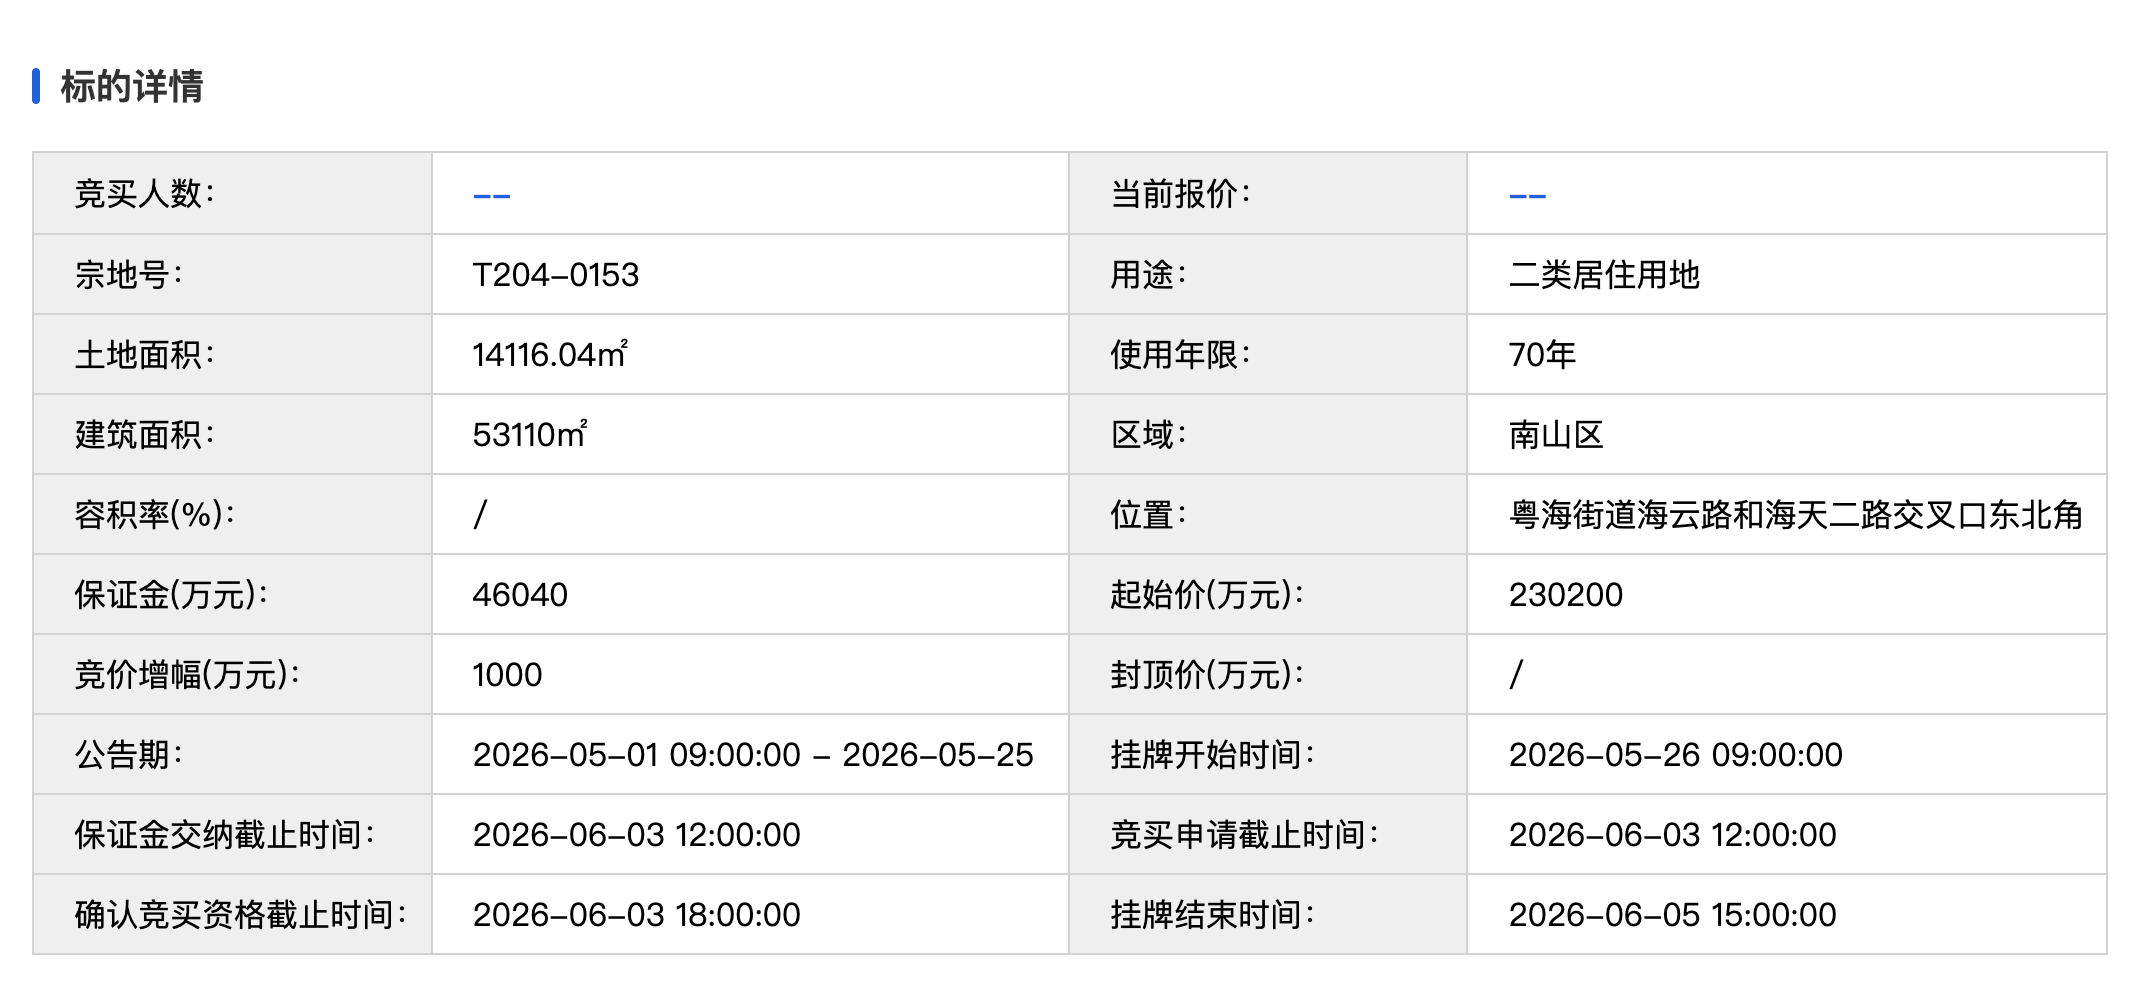
Task: Click the 公告期 date range value
Action: (752, 755)
